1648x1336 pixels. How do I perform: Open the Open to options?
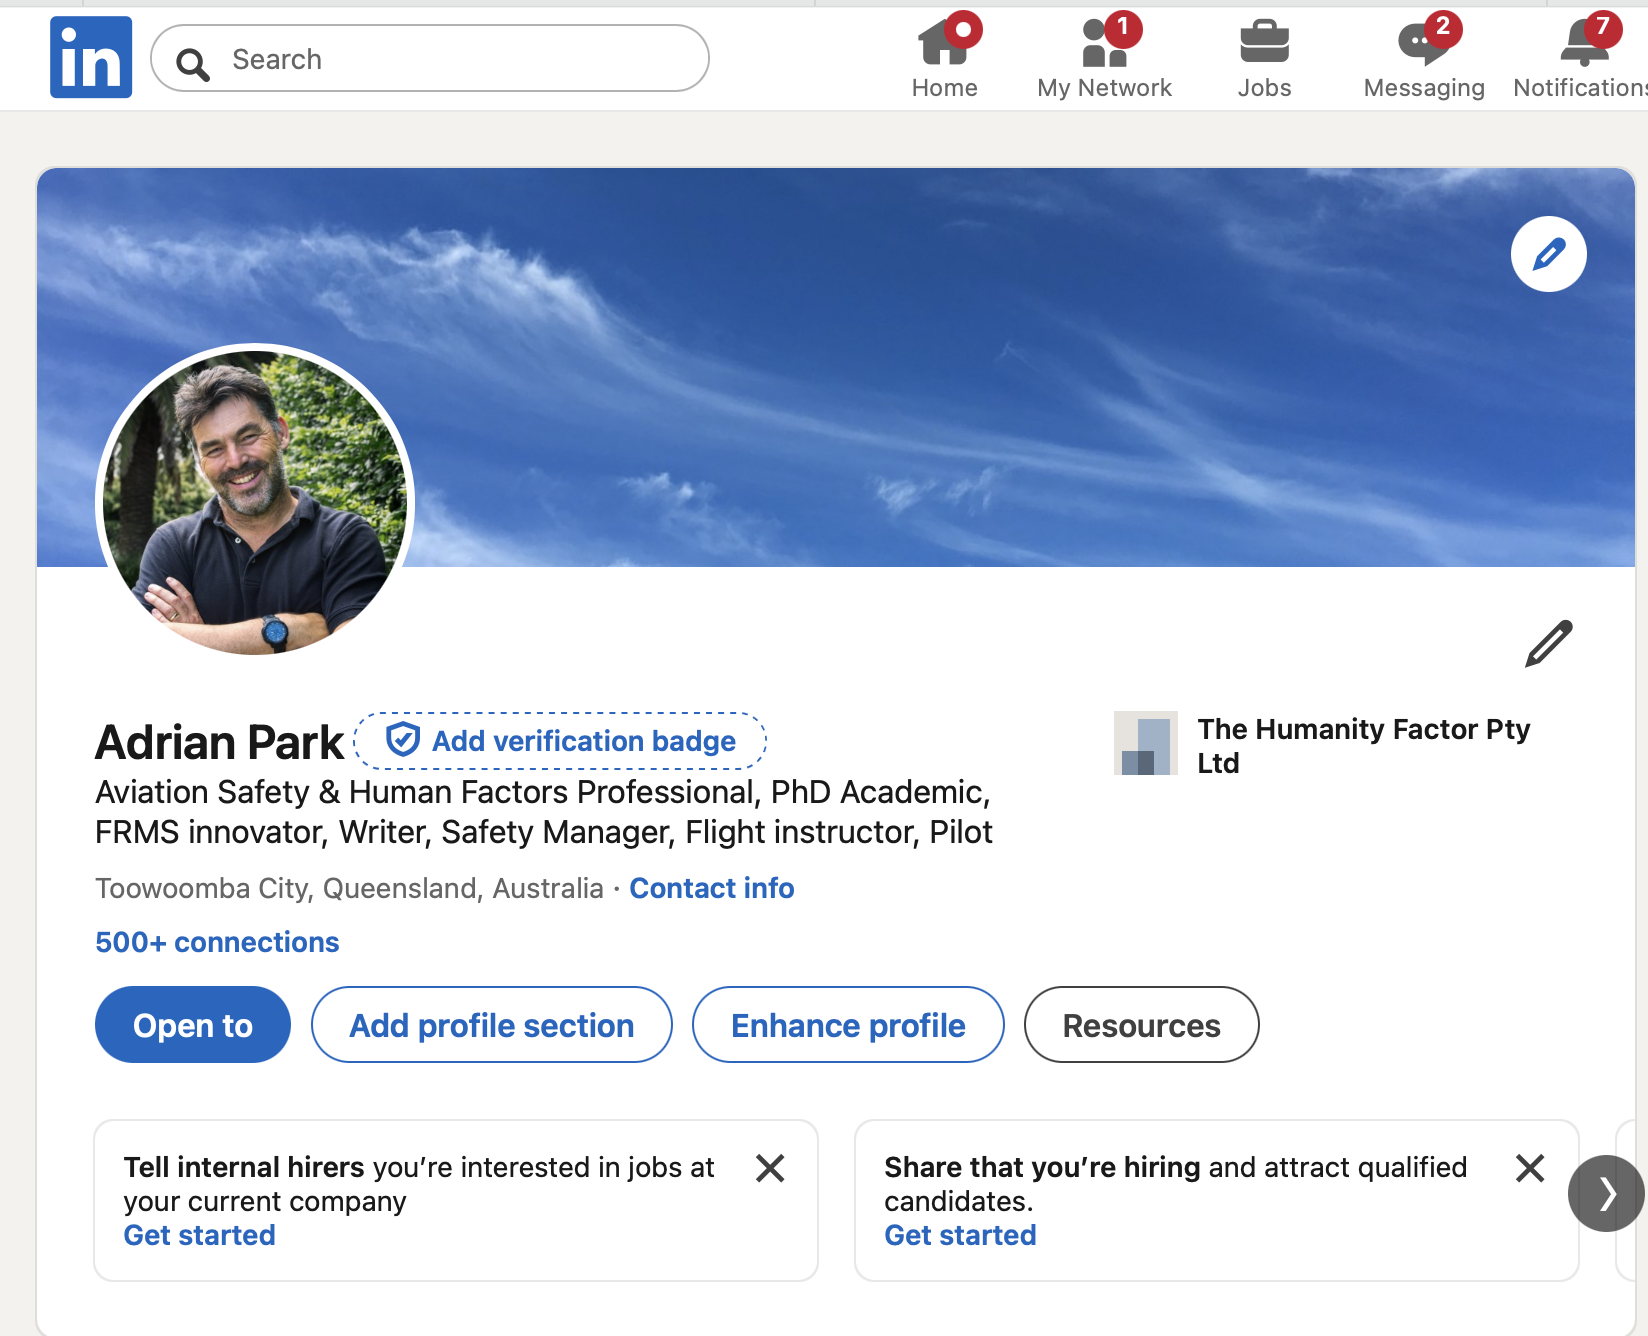pyautogui.click(x=192, y=1024)
